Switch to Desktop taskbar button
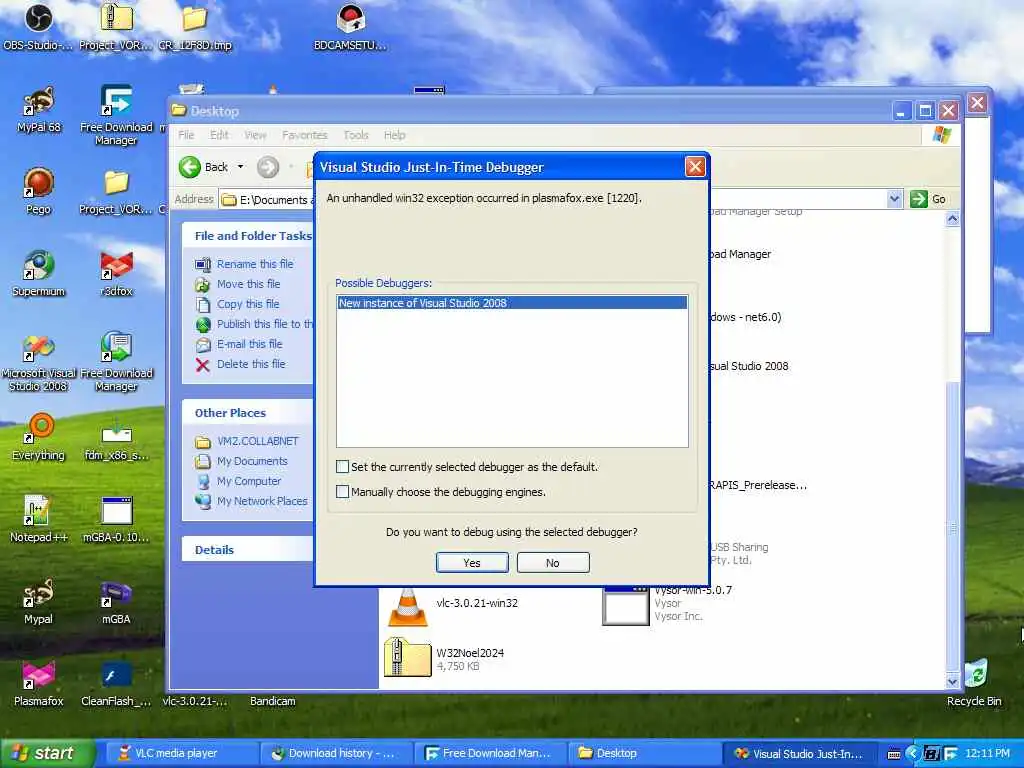Screen dimensions: 1024x768 [x=645, y=753]
